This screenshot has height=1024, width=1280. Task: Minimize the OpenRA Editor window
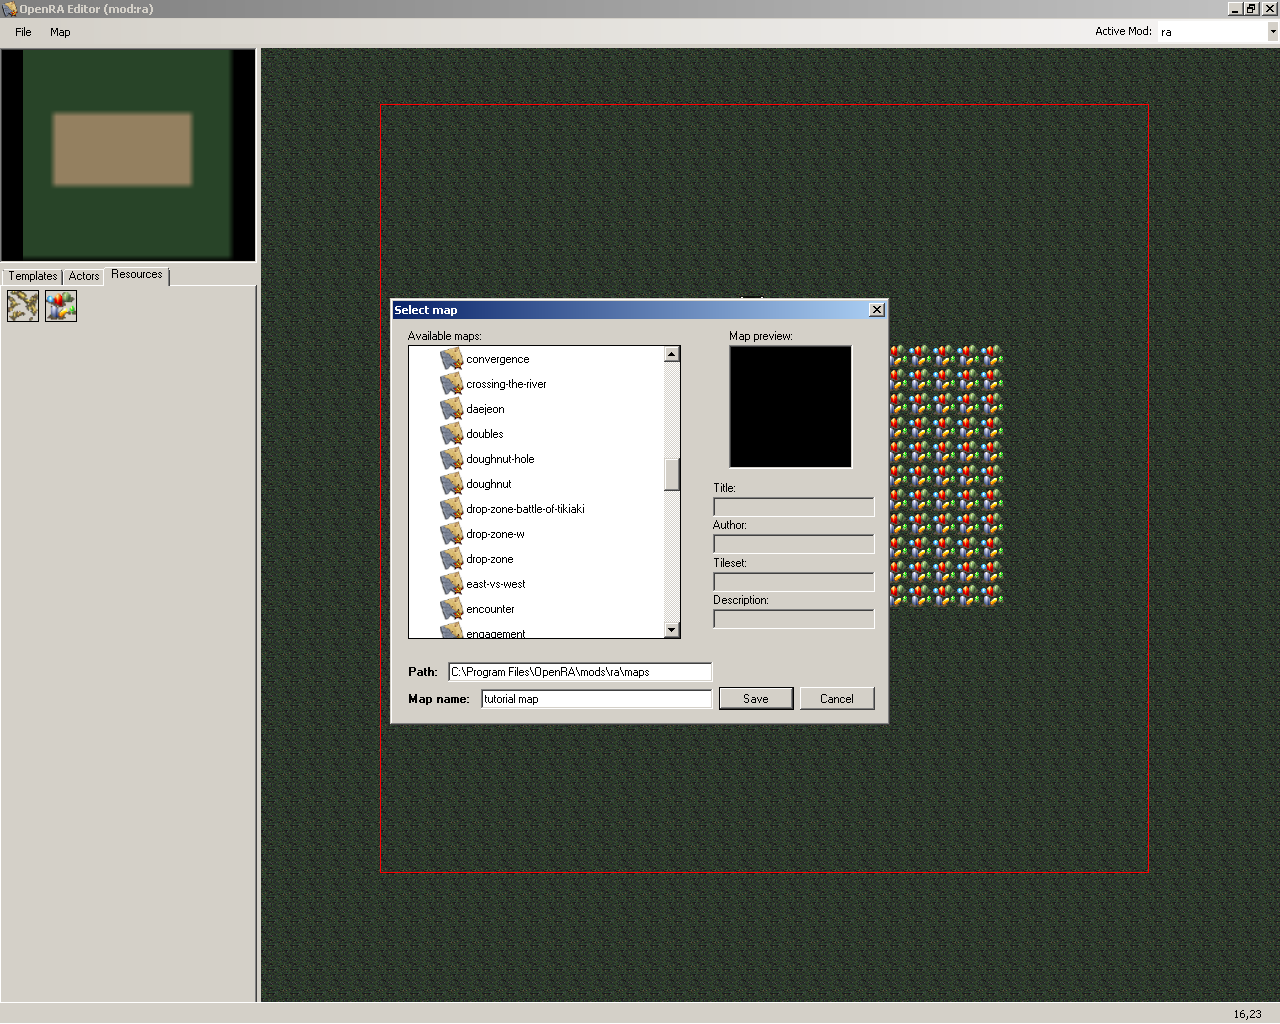coord(1235,9)
